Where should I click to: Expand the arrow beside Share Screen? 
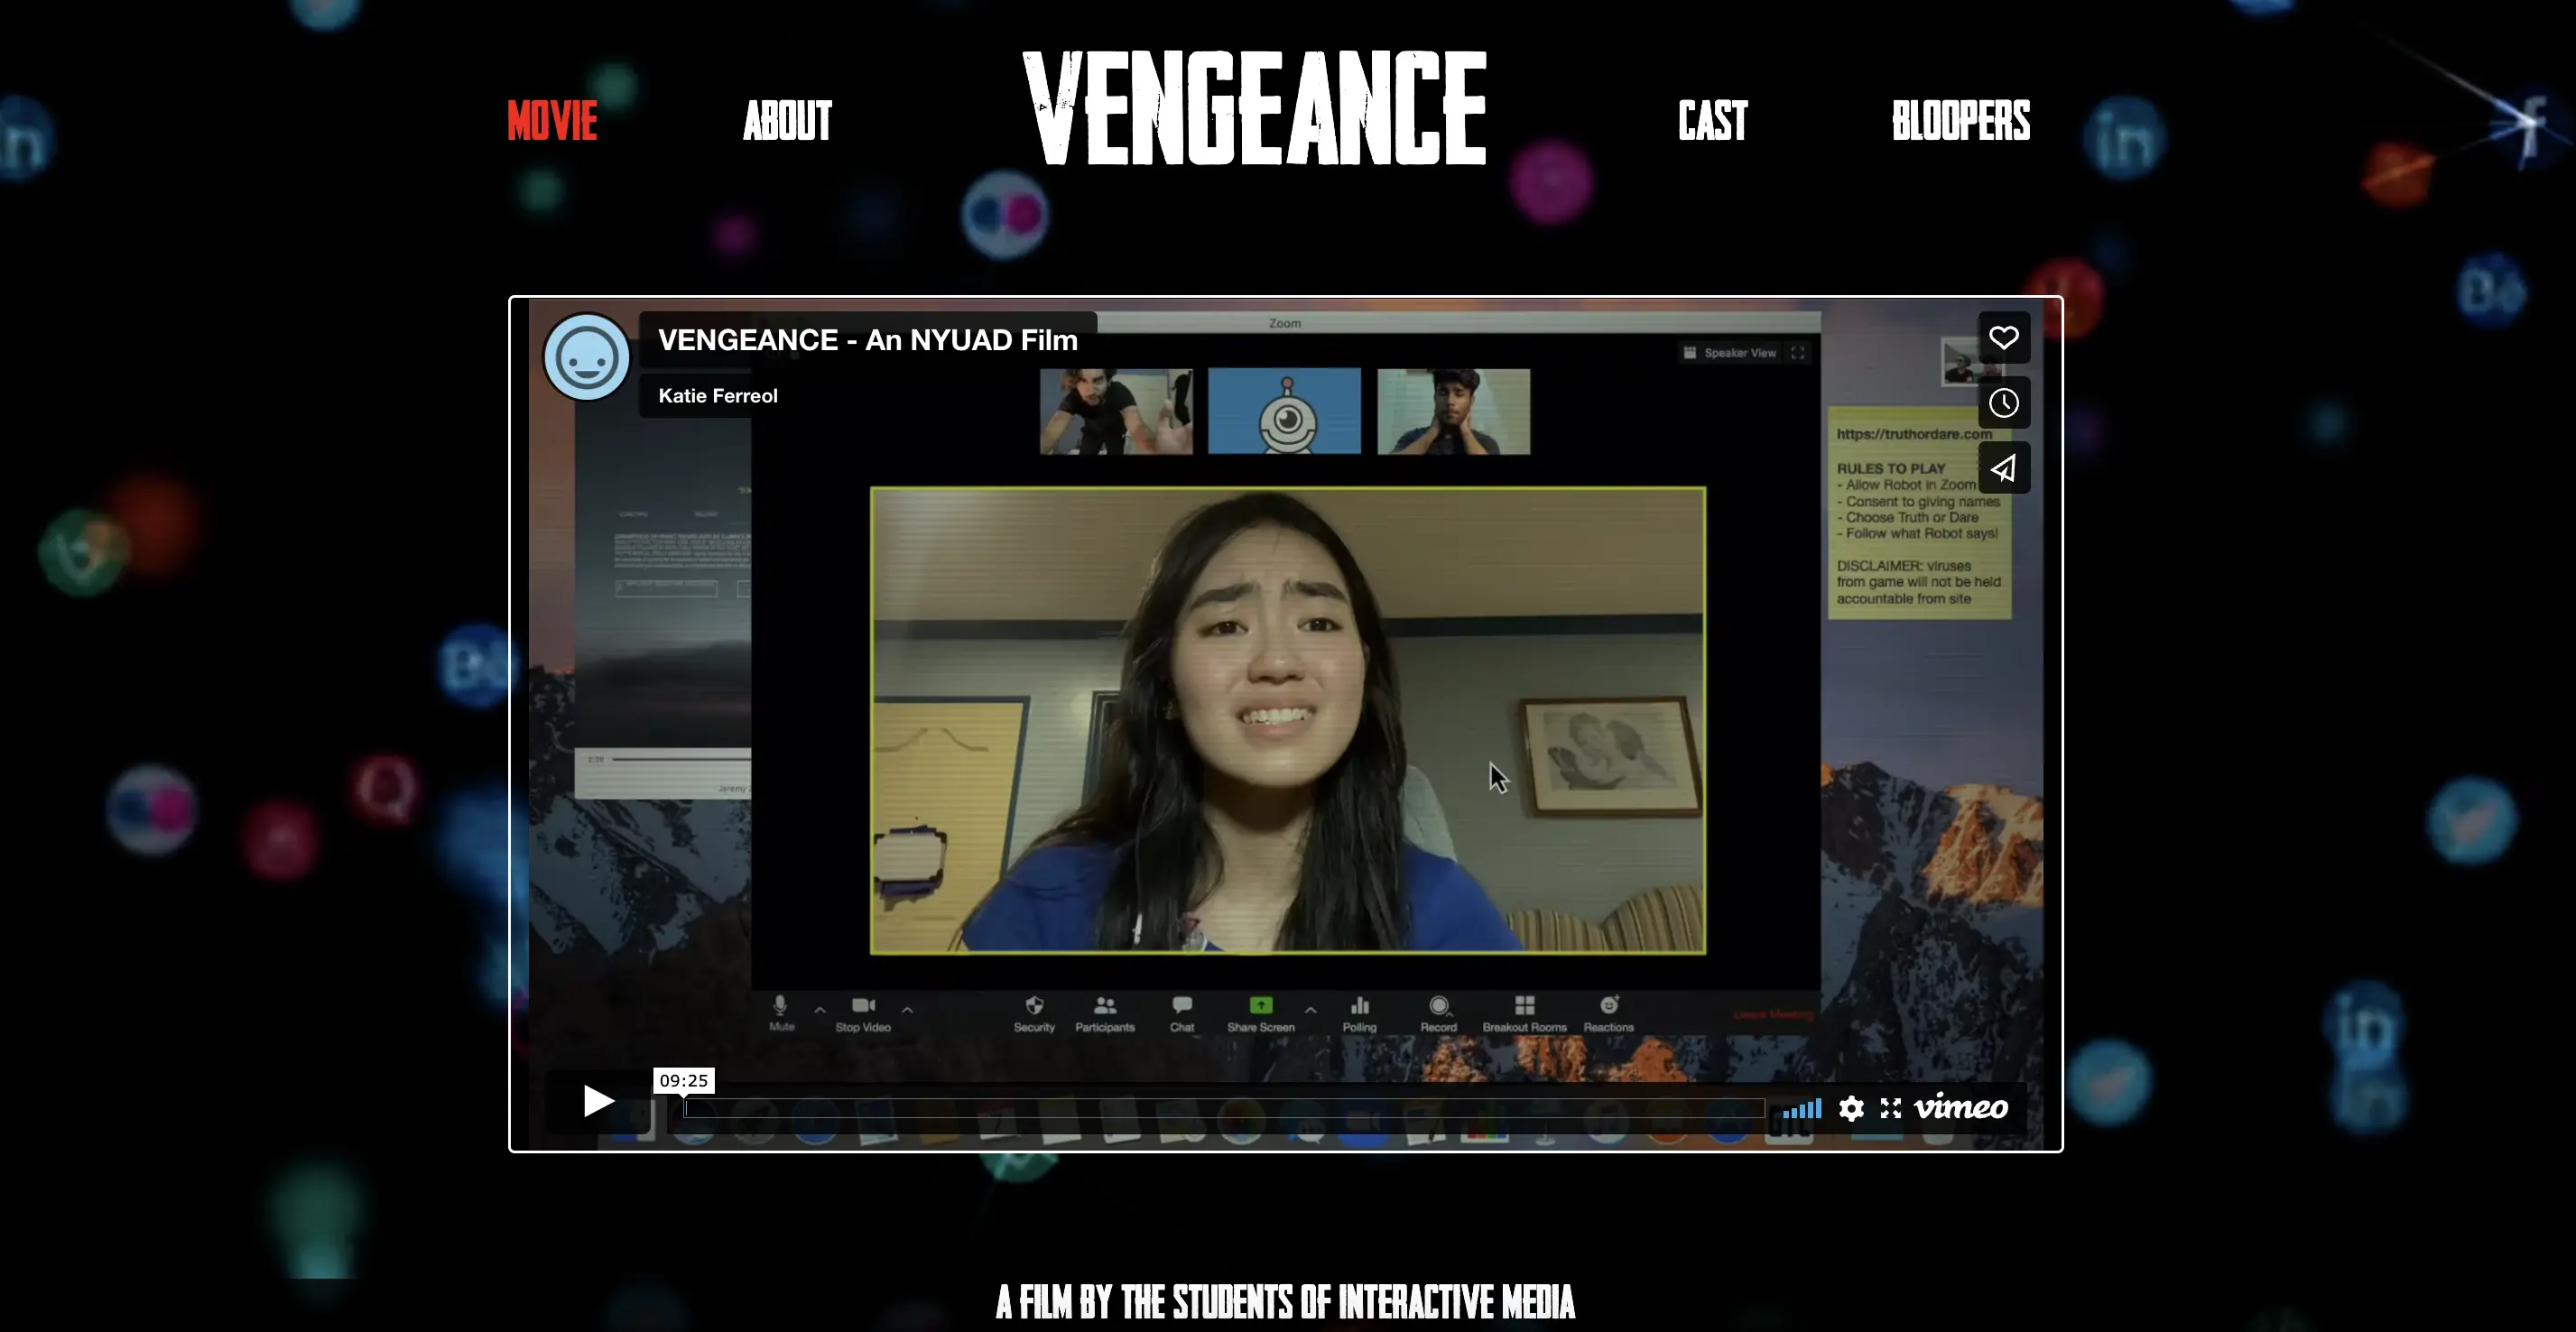pos(1310,1010)
